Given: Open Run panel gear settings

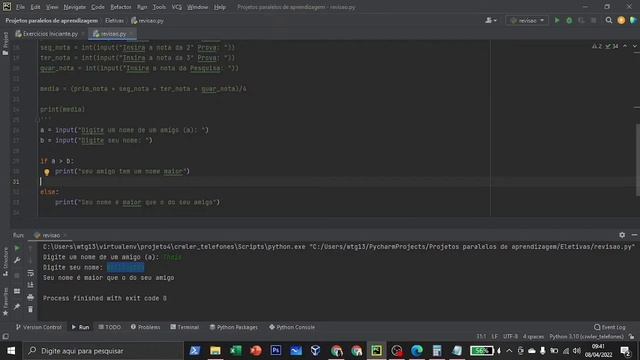Looking at the screenshot, I should 622,235.
